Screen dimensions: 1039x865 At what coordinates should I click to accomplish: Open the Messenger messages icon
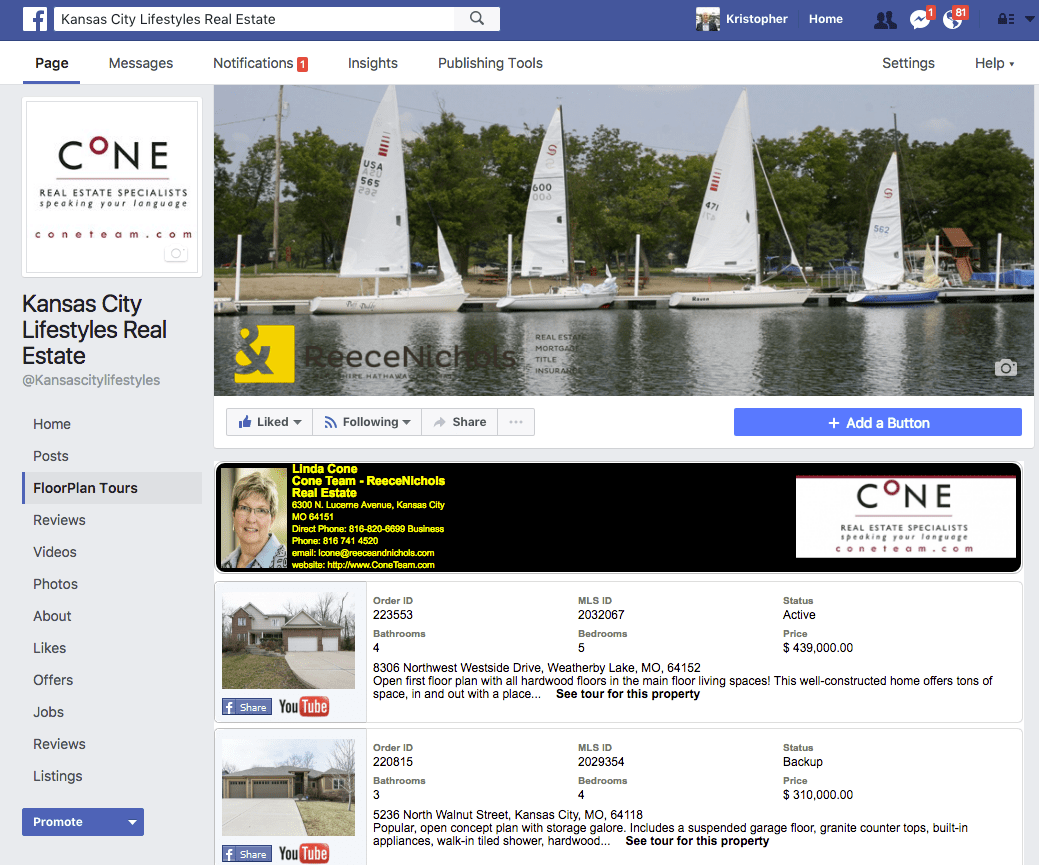920,19
